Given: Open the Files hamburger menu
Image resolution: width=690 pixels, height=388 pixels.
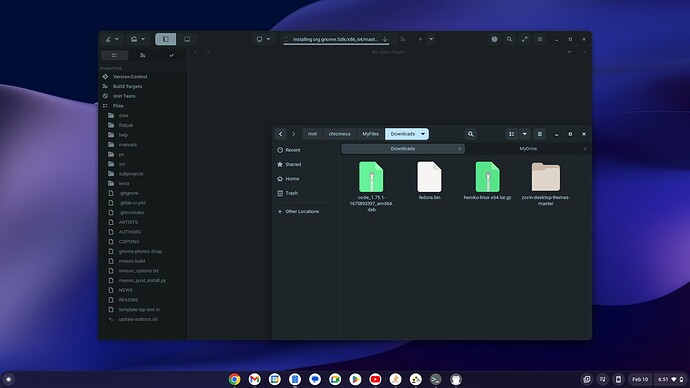Looking at the screenshot, I should (x=540, y=134).
